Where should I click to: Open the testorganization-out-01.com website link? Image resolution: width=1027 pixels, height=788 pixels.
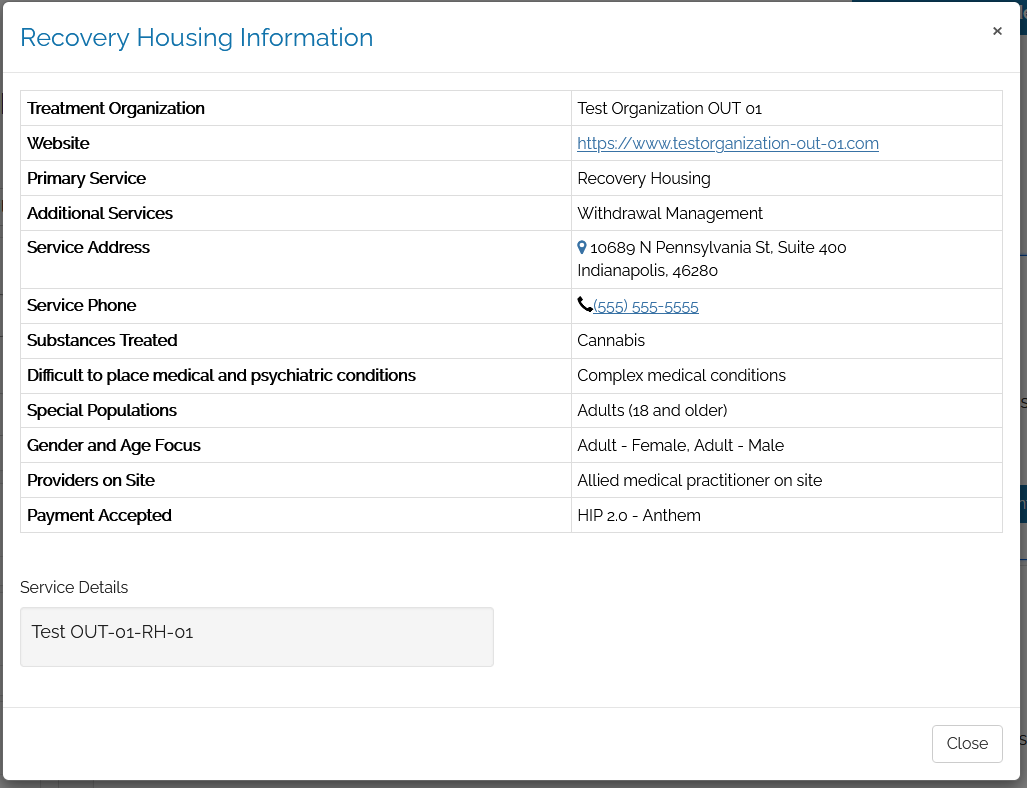[727, 143]
